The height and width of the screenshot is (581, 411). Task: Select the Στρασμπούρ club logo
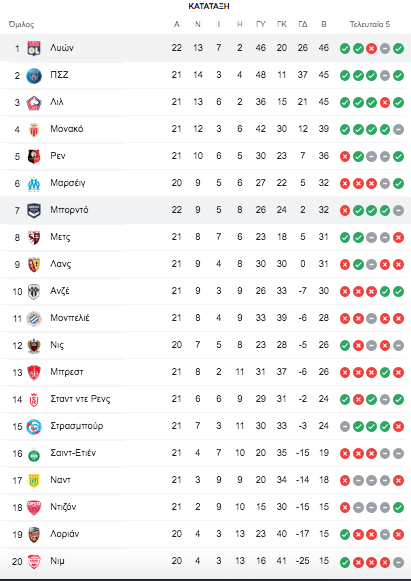[34, 426]
